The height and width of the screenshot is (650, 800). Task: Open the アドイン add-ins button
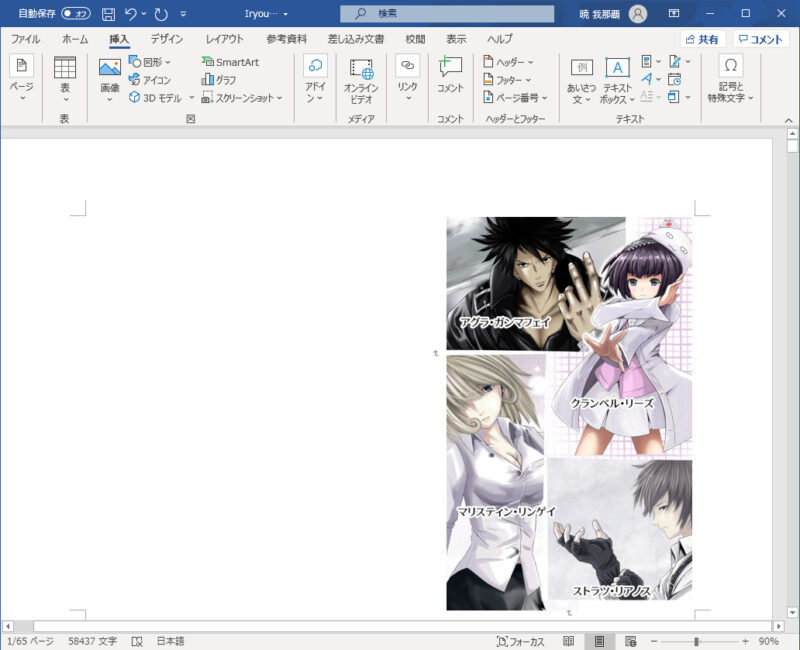(x=315, y=79)
